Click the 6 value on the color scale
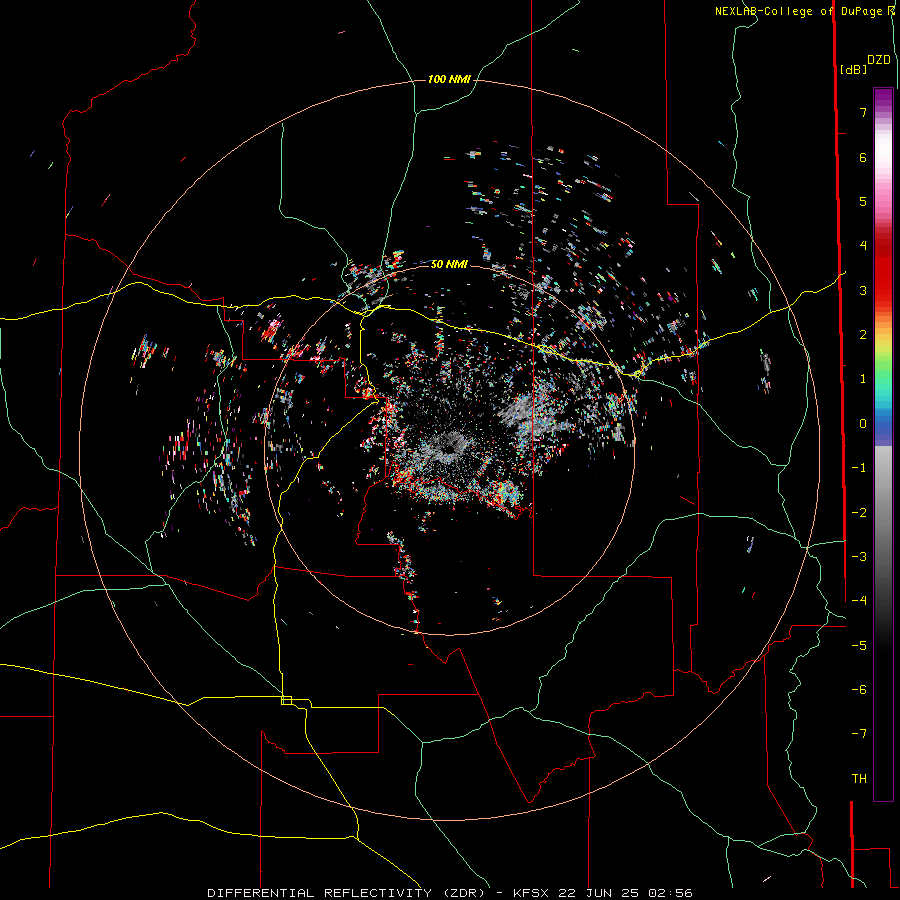Image resolution: width=900 pixels, height=900 pixels. coord(863,157)
